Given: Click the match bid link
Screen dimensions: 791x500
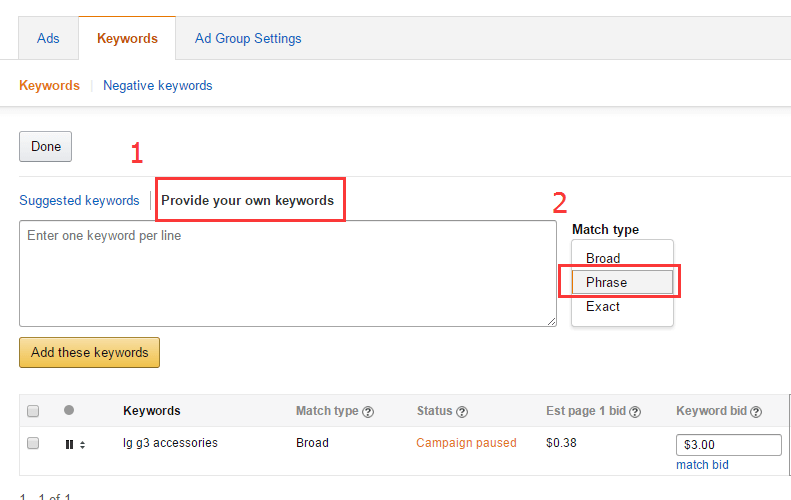Looking at the screenshot, I should click(x=702, y=465).
